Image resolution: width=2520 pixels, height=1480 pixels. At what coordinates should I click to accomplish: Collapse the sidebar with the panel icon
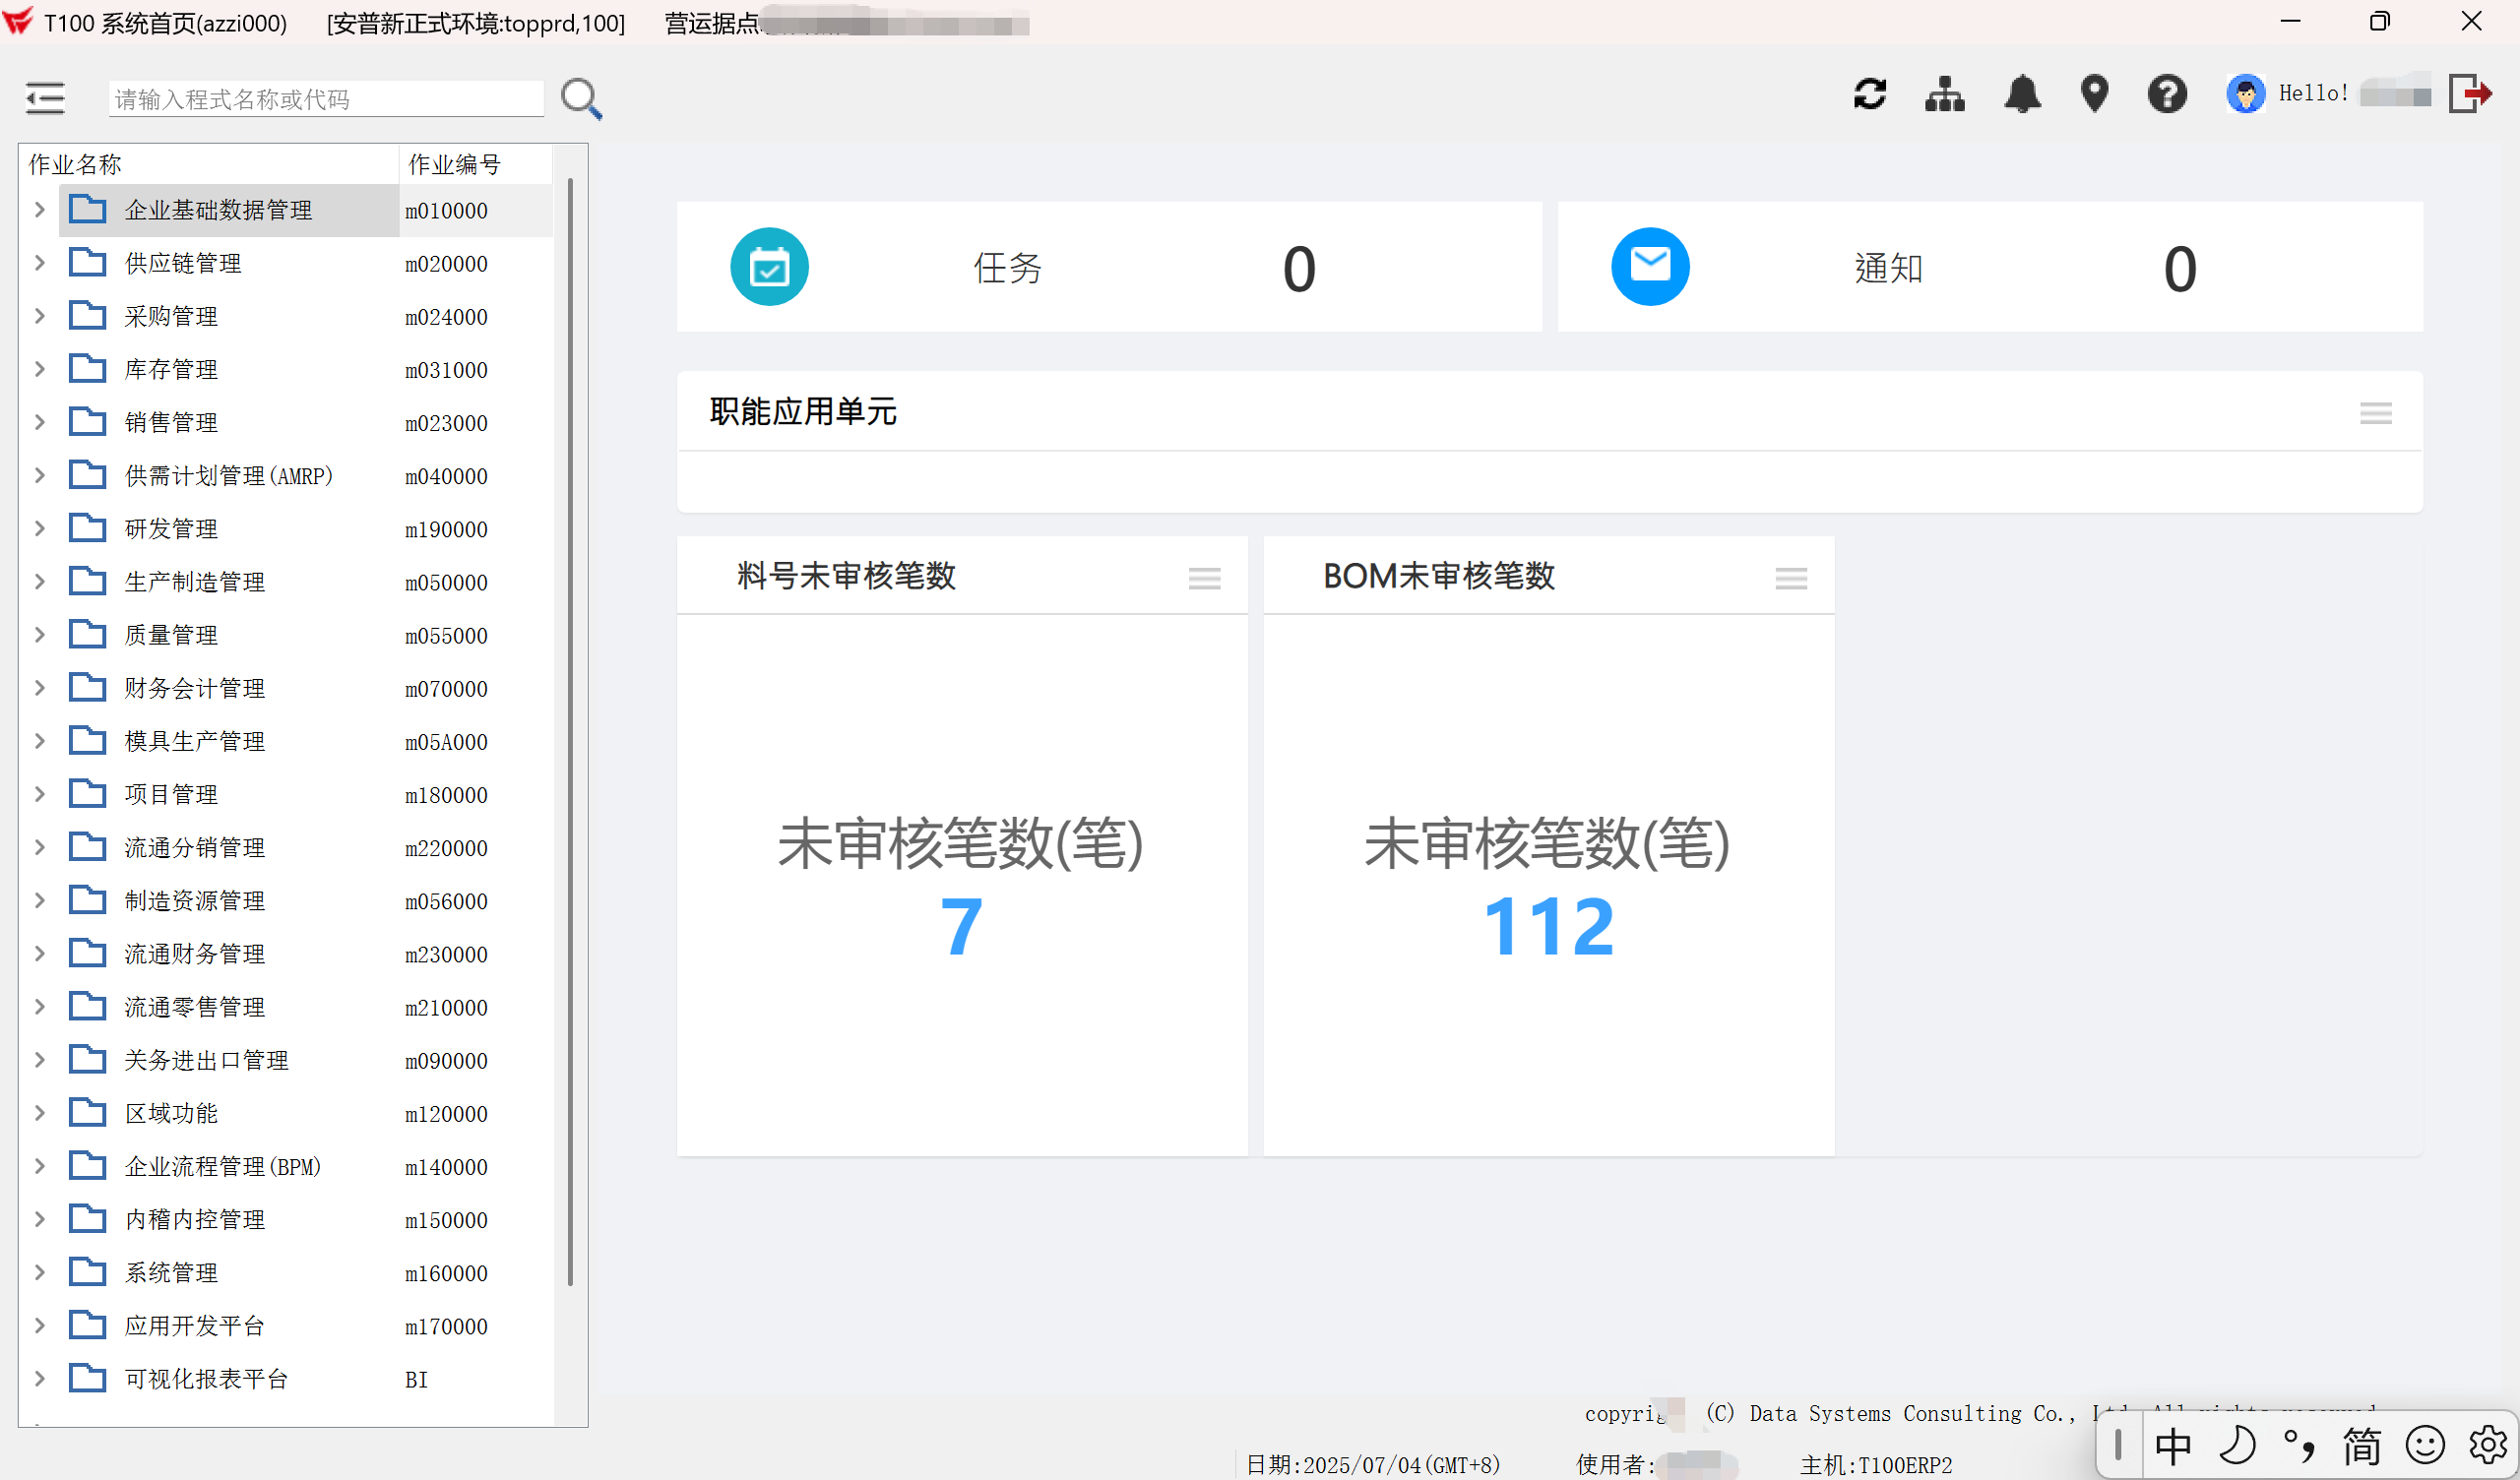pyautogui.click(x=43, y=97)
